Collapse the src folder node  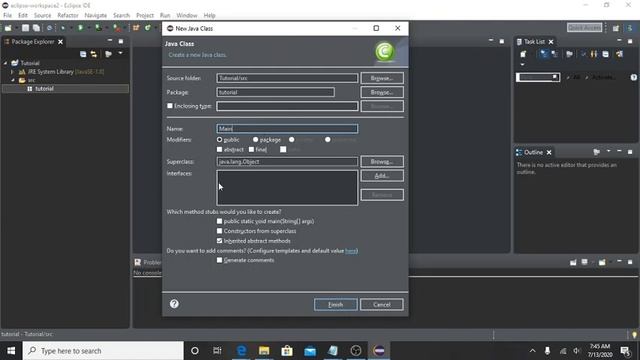pyautogui.click(x=13, y=80)
